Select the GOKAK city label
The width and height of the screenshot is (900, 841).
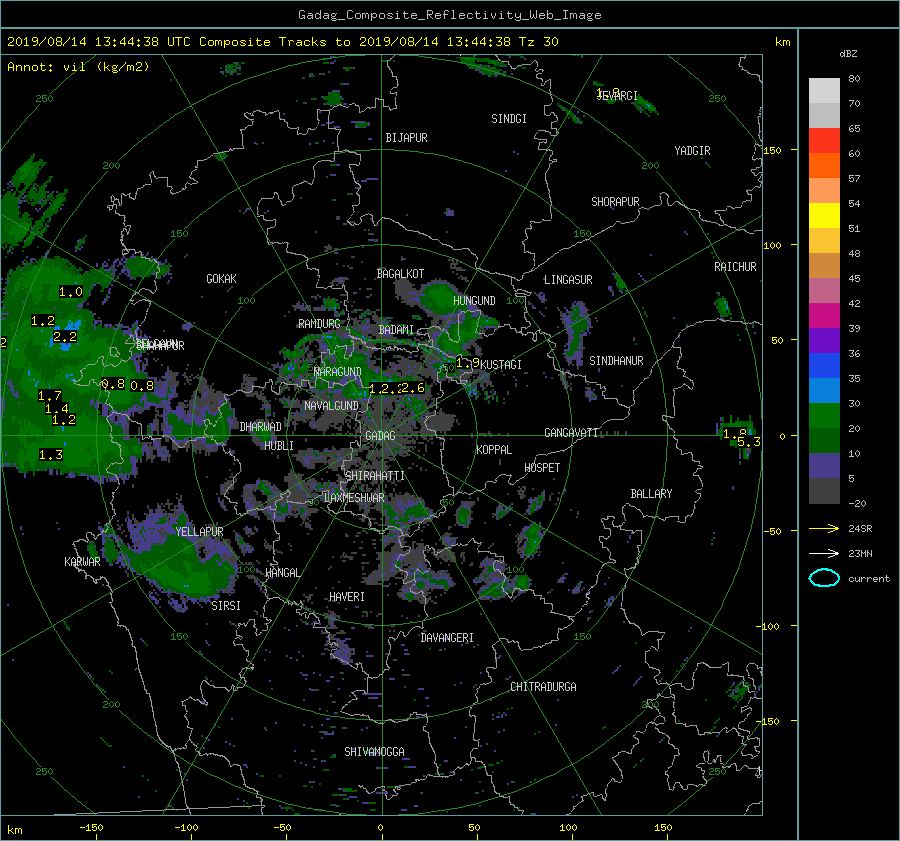[x=221, y=279]
